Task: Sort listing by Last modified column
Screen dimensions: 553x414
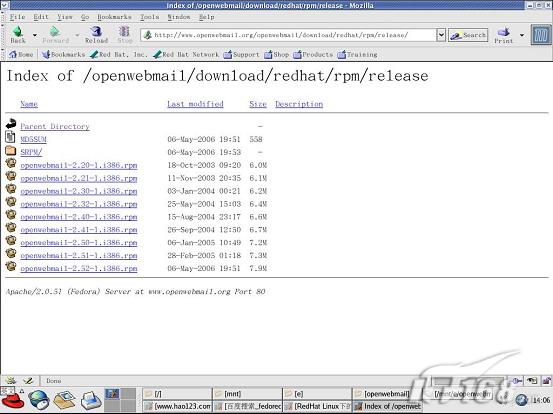Action: point(195,104)
